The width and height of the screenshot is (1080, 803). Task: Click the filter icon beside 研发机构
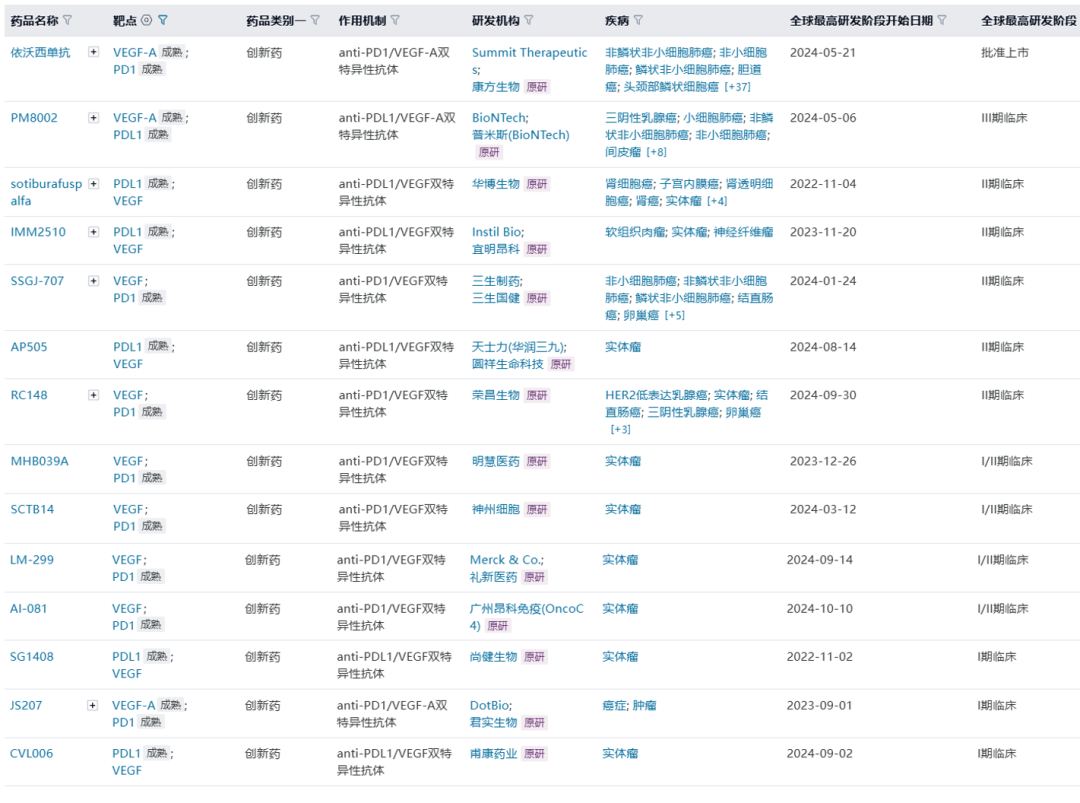click(x=529, y=20)
